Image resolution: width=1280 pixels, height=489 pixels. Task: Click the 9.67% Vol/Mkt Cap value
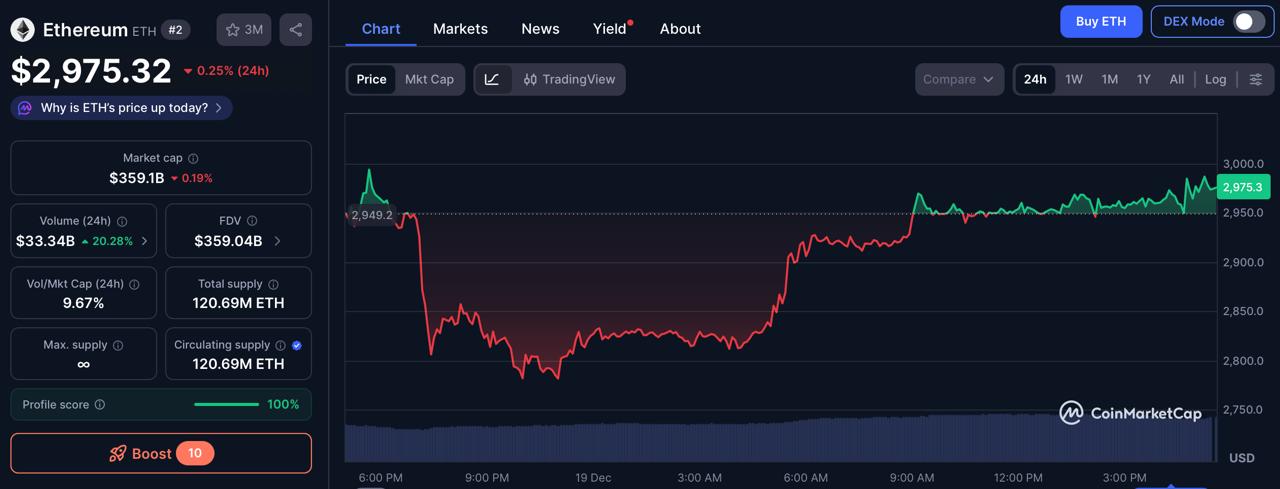point(83,303)
